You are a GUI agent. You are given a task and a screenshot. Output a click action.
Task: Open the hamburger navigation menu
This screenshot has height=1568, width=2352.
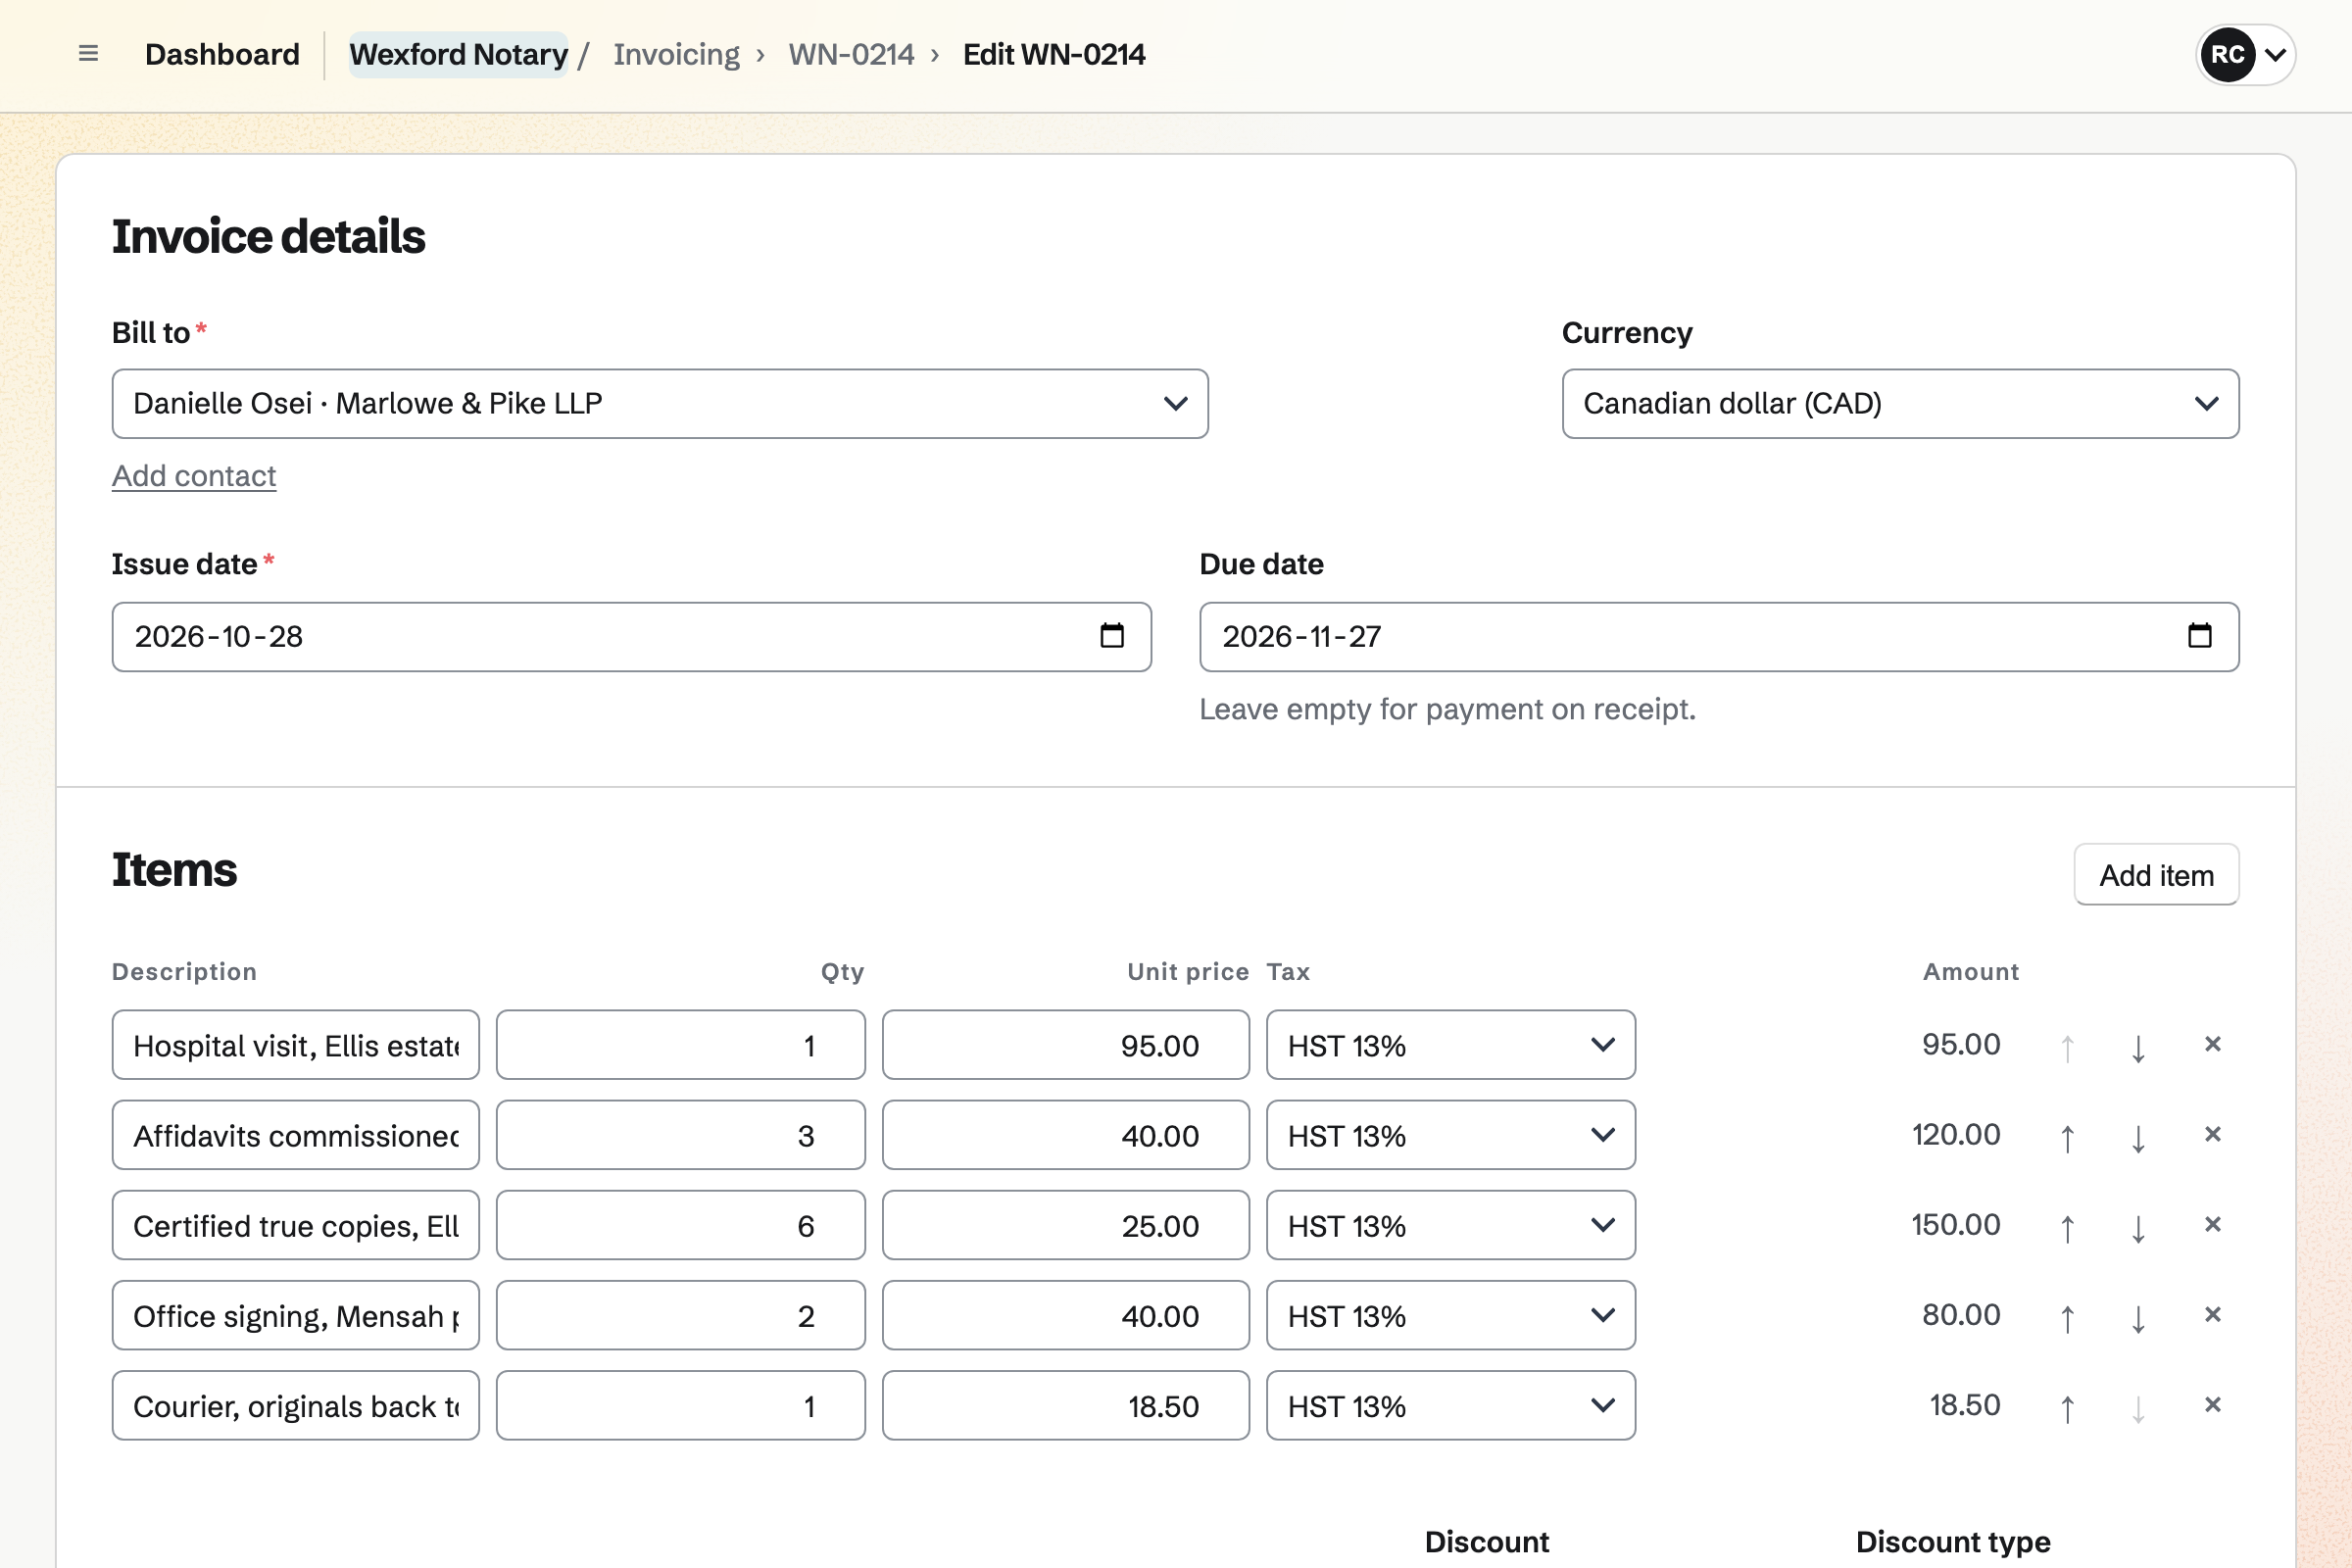click(88, 54)
